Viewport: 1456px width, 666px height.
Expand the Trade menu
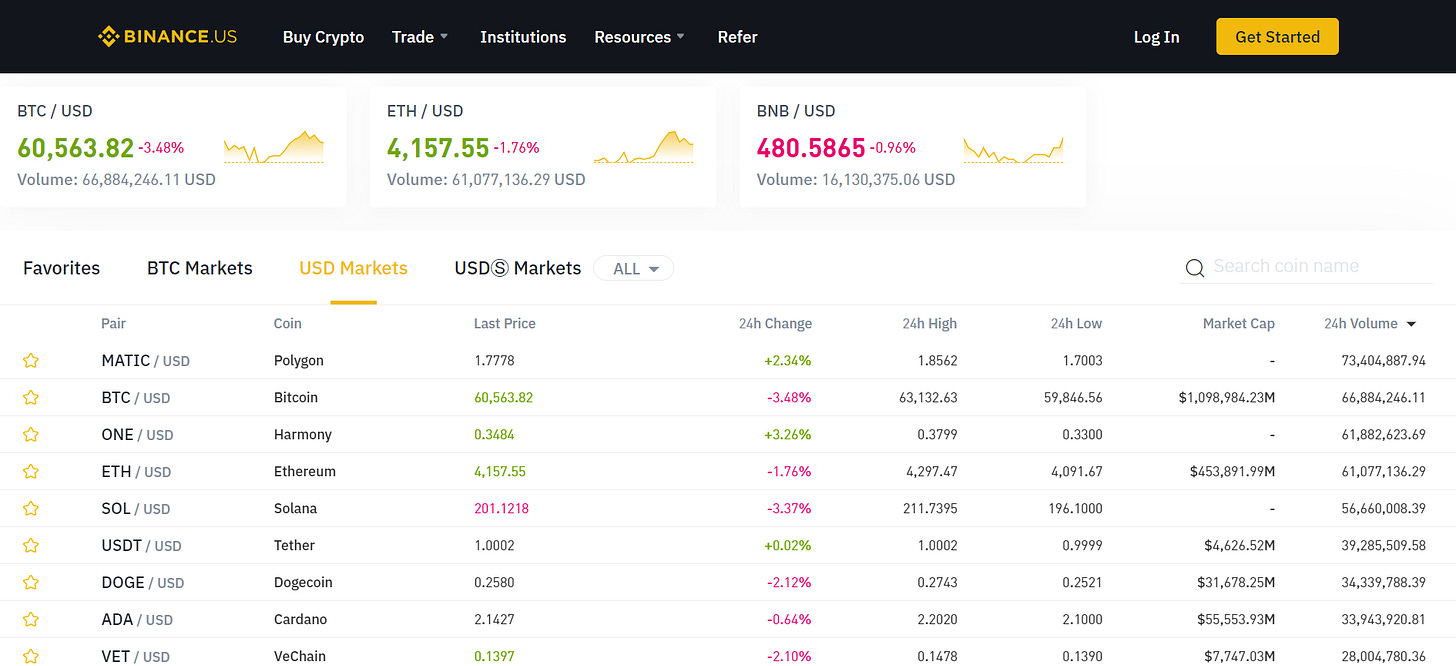tap(420, 37)
